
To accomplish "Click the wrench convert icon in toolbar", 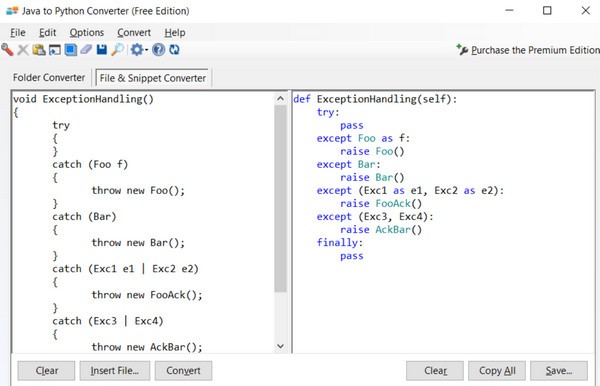I will [x=7, y=50].
